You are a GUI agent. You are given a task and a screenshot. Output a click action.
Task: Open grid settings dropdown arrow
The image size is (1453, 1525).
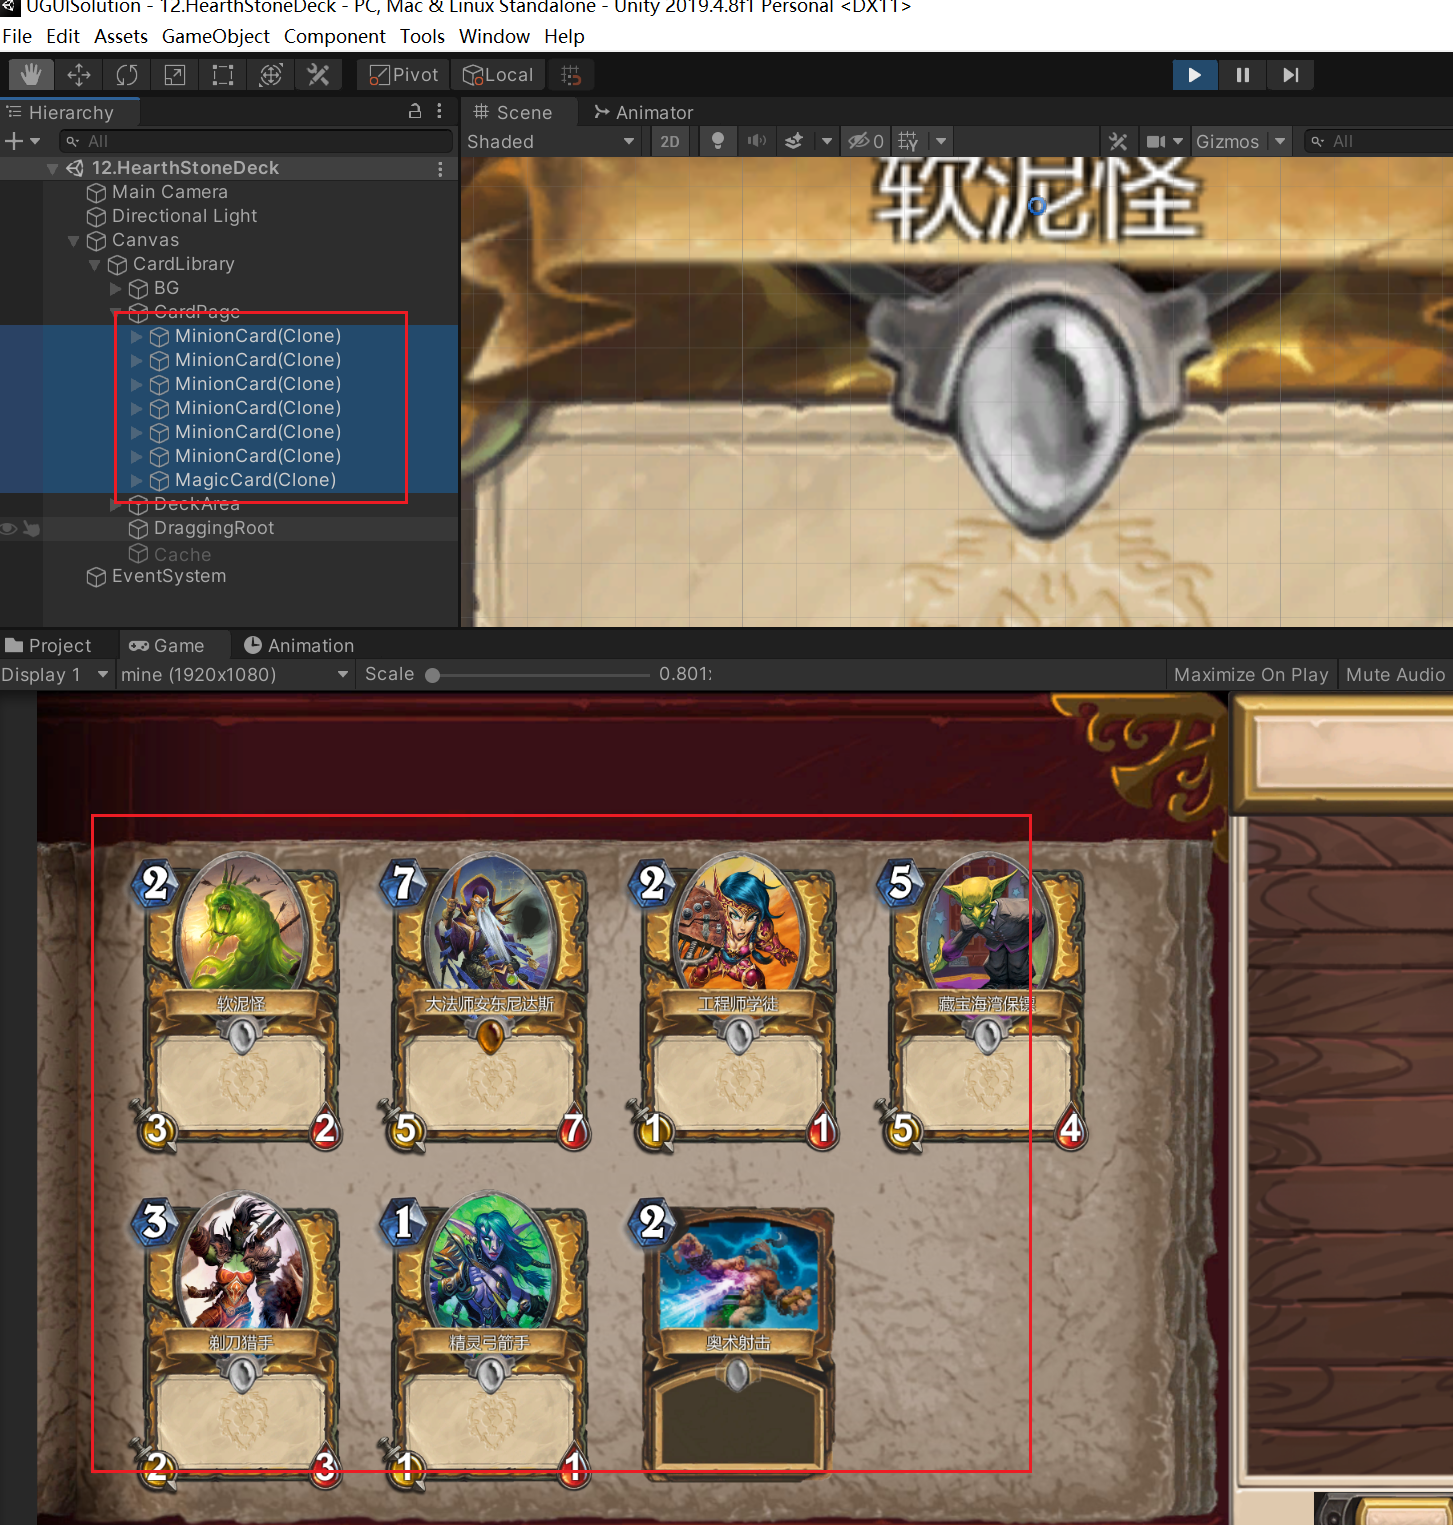point(941,142)
